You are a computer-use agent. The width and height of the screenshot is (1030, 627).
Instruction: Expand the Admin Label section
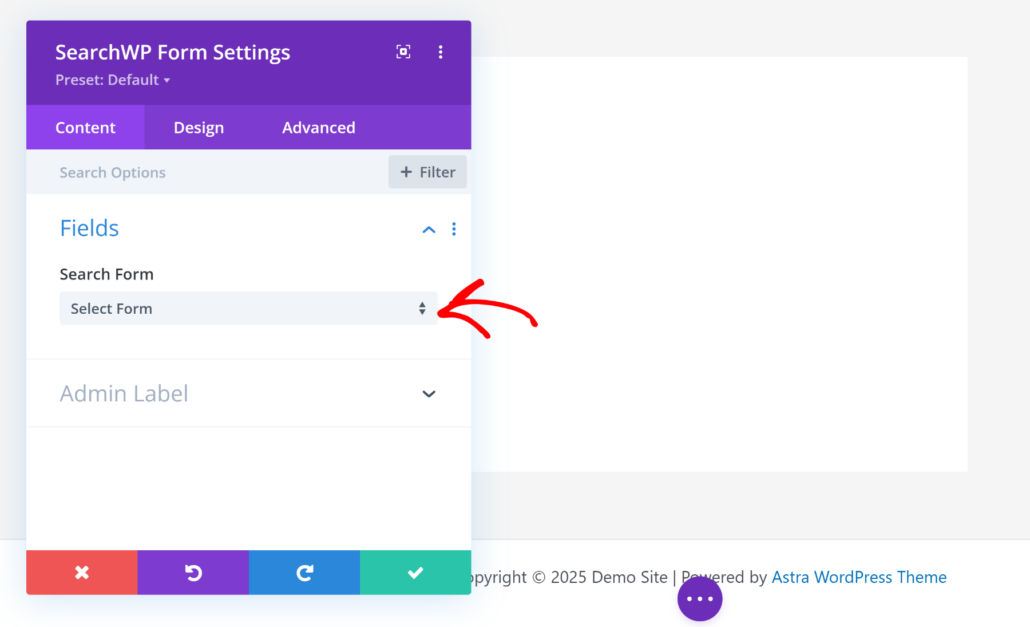(x=429, y=394)
